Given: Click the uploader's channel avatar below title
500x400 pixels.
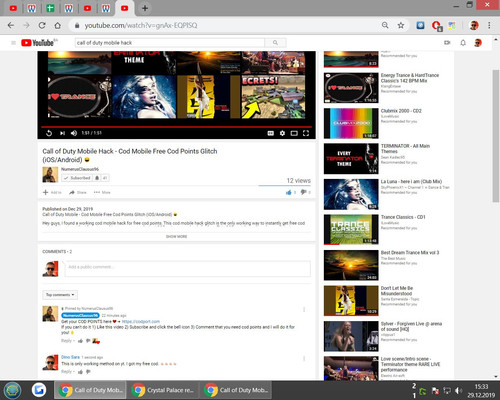Looking at the screenshot, I should tap(50, 175).
